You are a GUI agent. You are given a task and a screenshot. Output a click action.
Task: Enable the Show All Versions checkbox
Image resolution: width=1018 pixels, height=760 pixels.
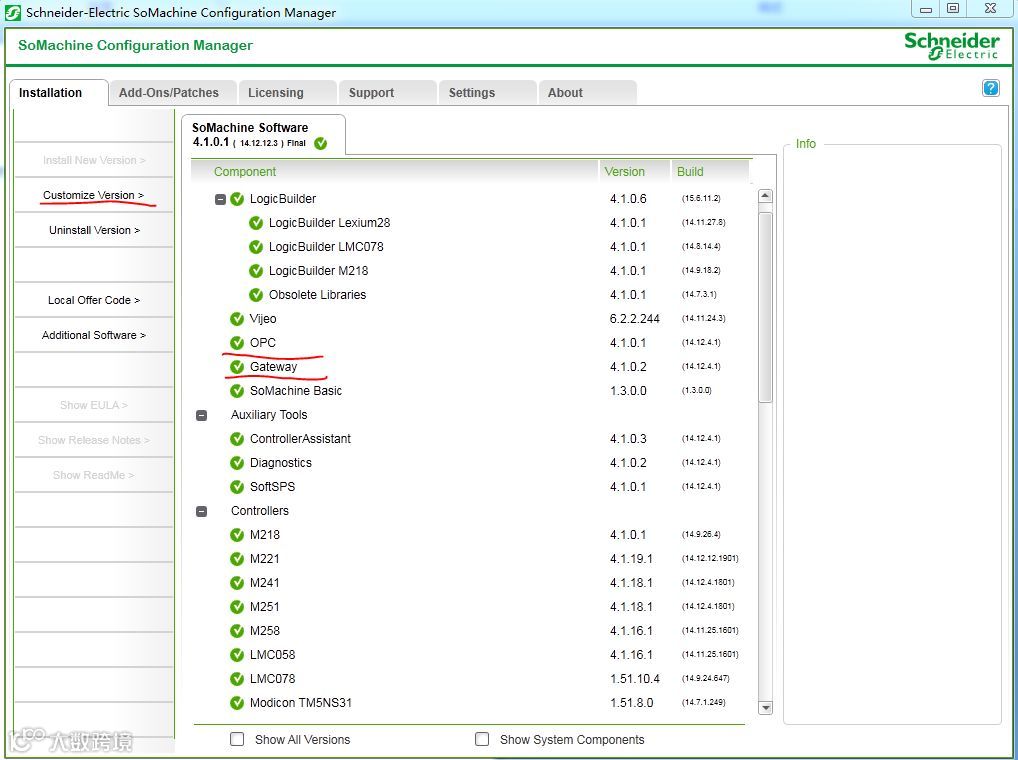click(x=238, y=739)
